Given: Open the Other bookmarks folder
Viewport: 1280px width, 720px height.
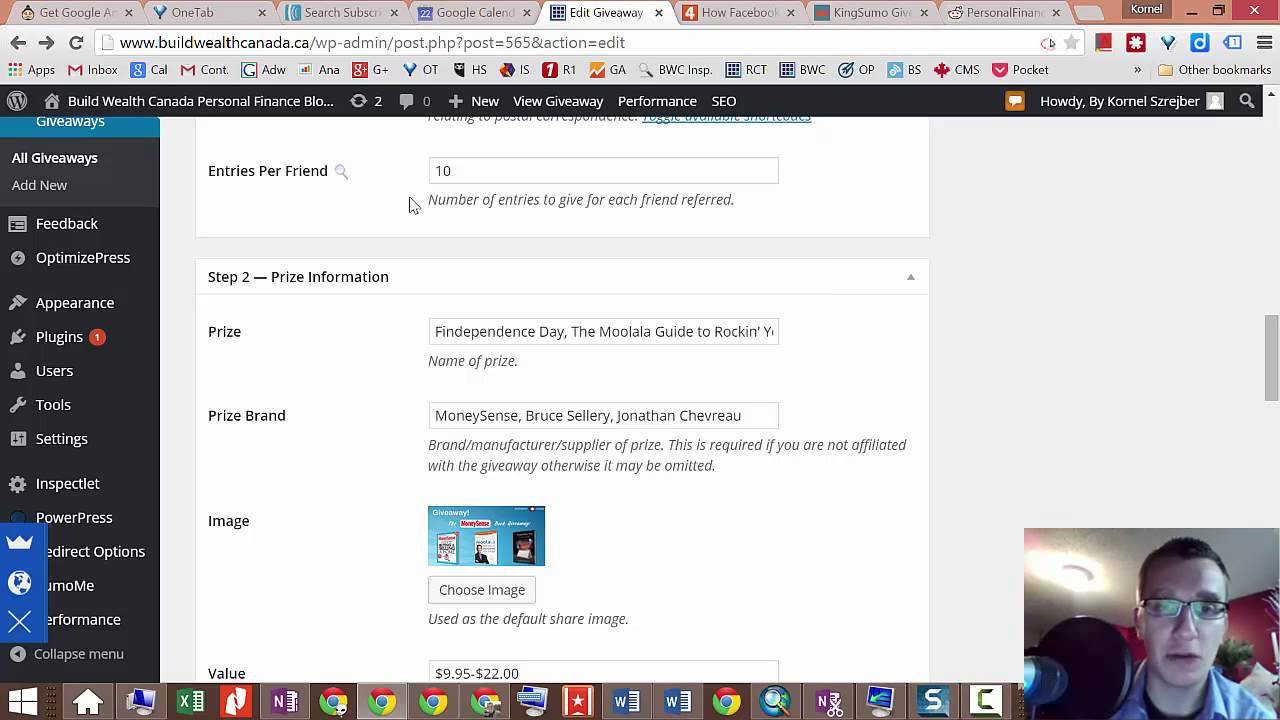Looking at the screenshot, I should tap(1214, 70).
